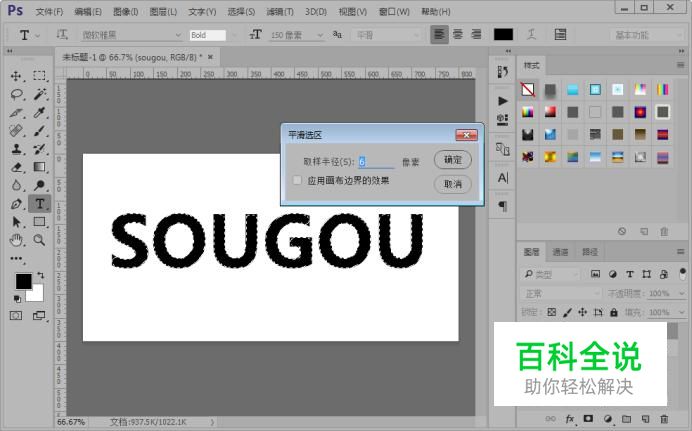Select the Pen tool

point(16,203)
